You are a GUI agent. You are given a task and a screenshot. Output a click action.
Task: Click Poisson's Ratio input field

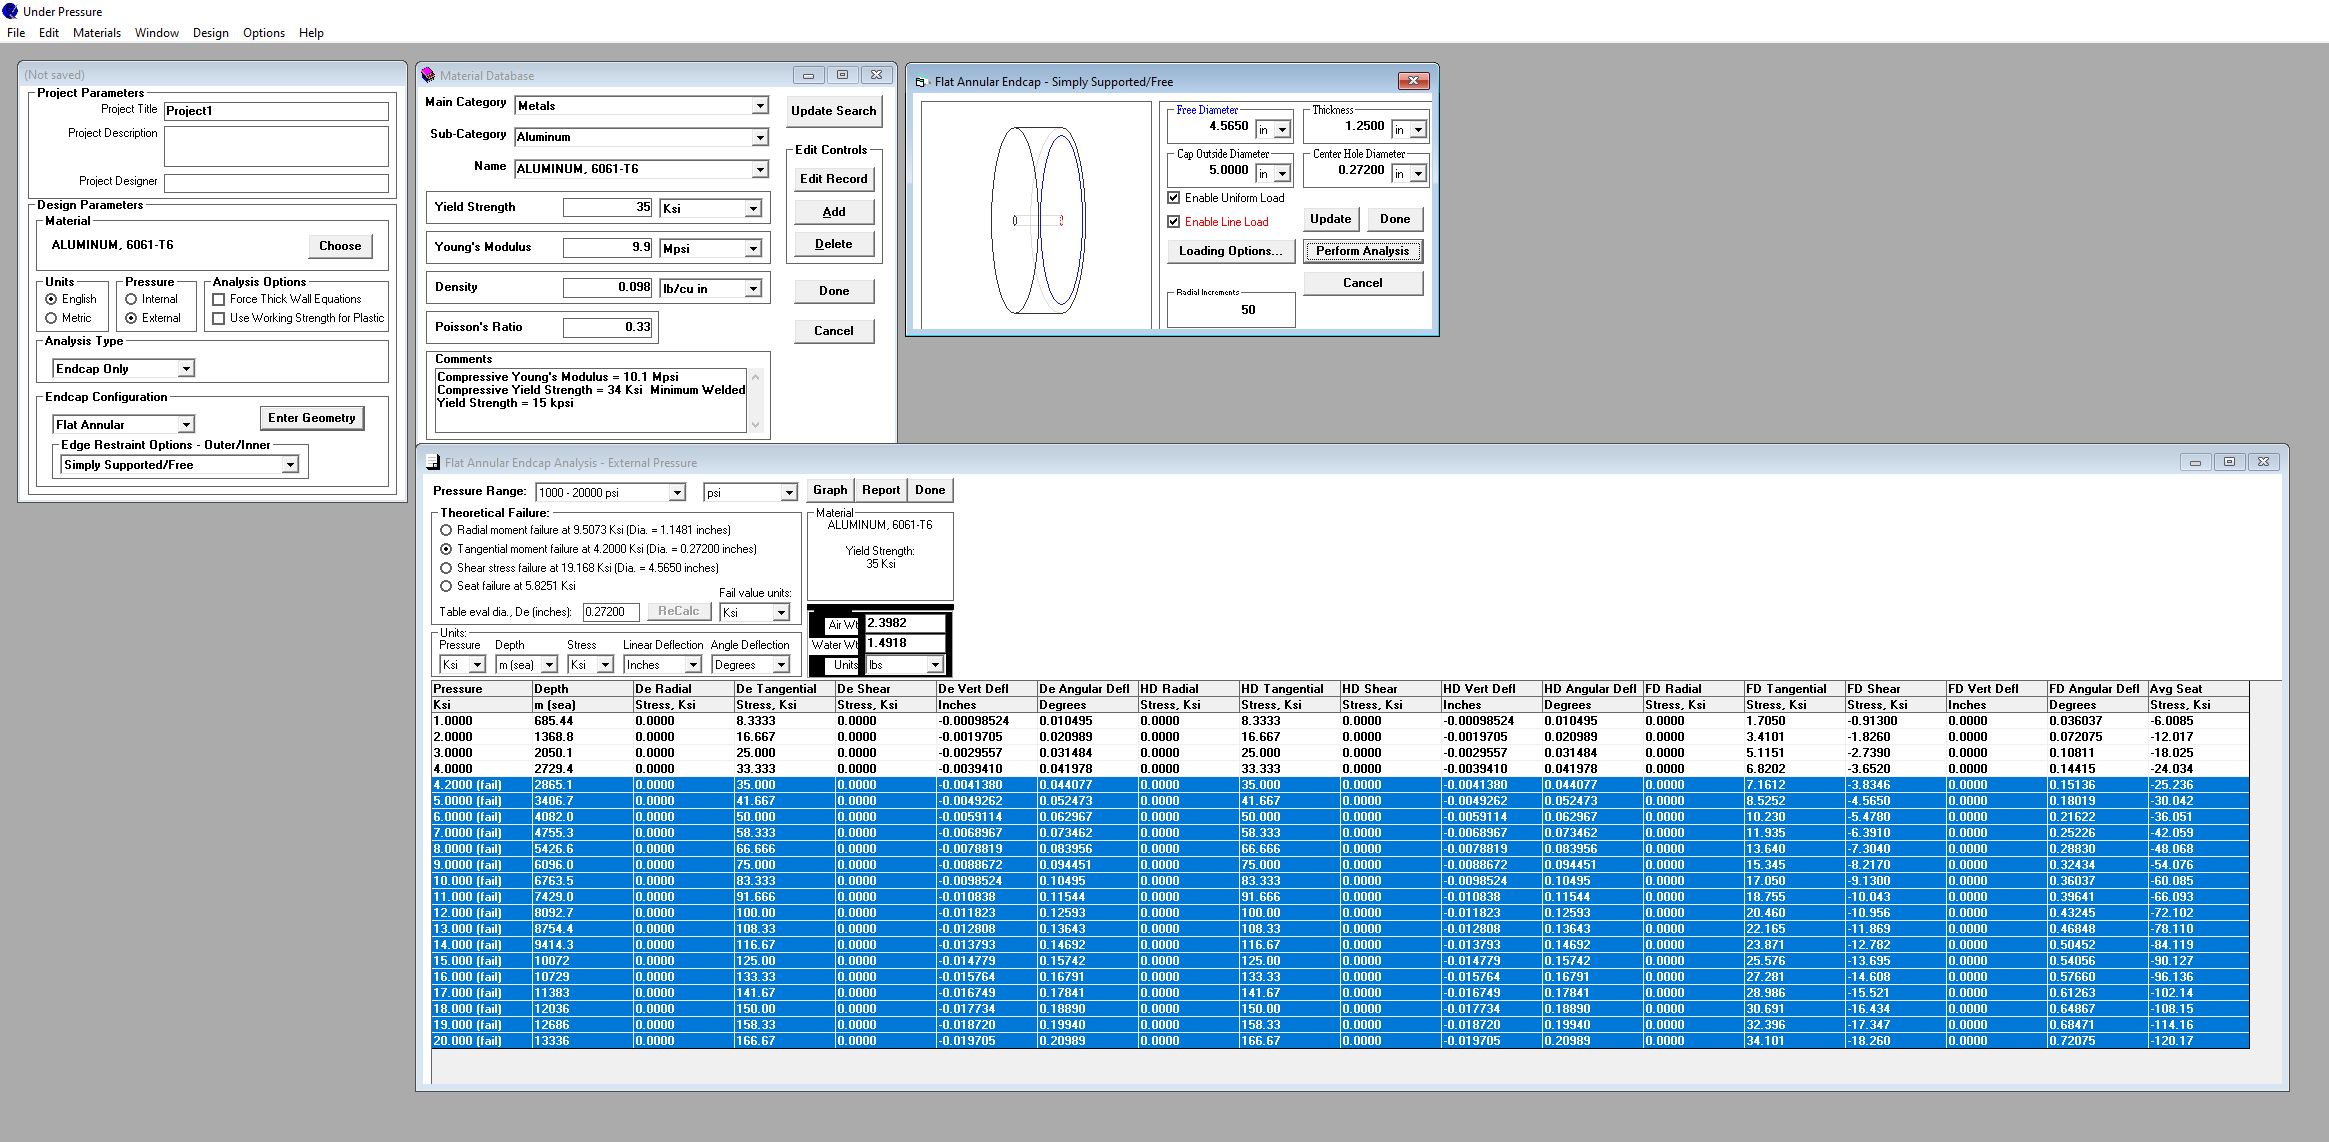pos(607,327)
